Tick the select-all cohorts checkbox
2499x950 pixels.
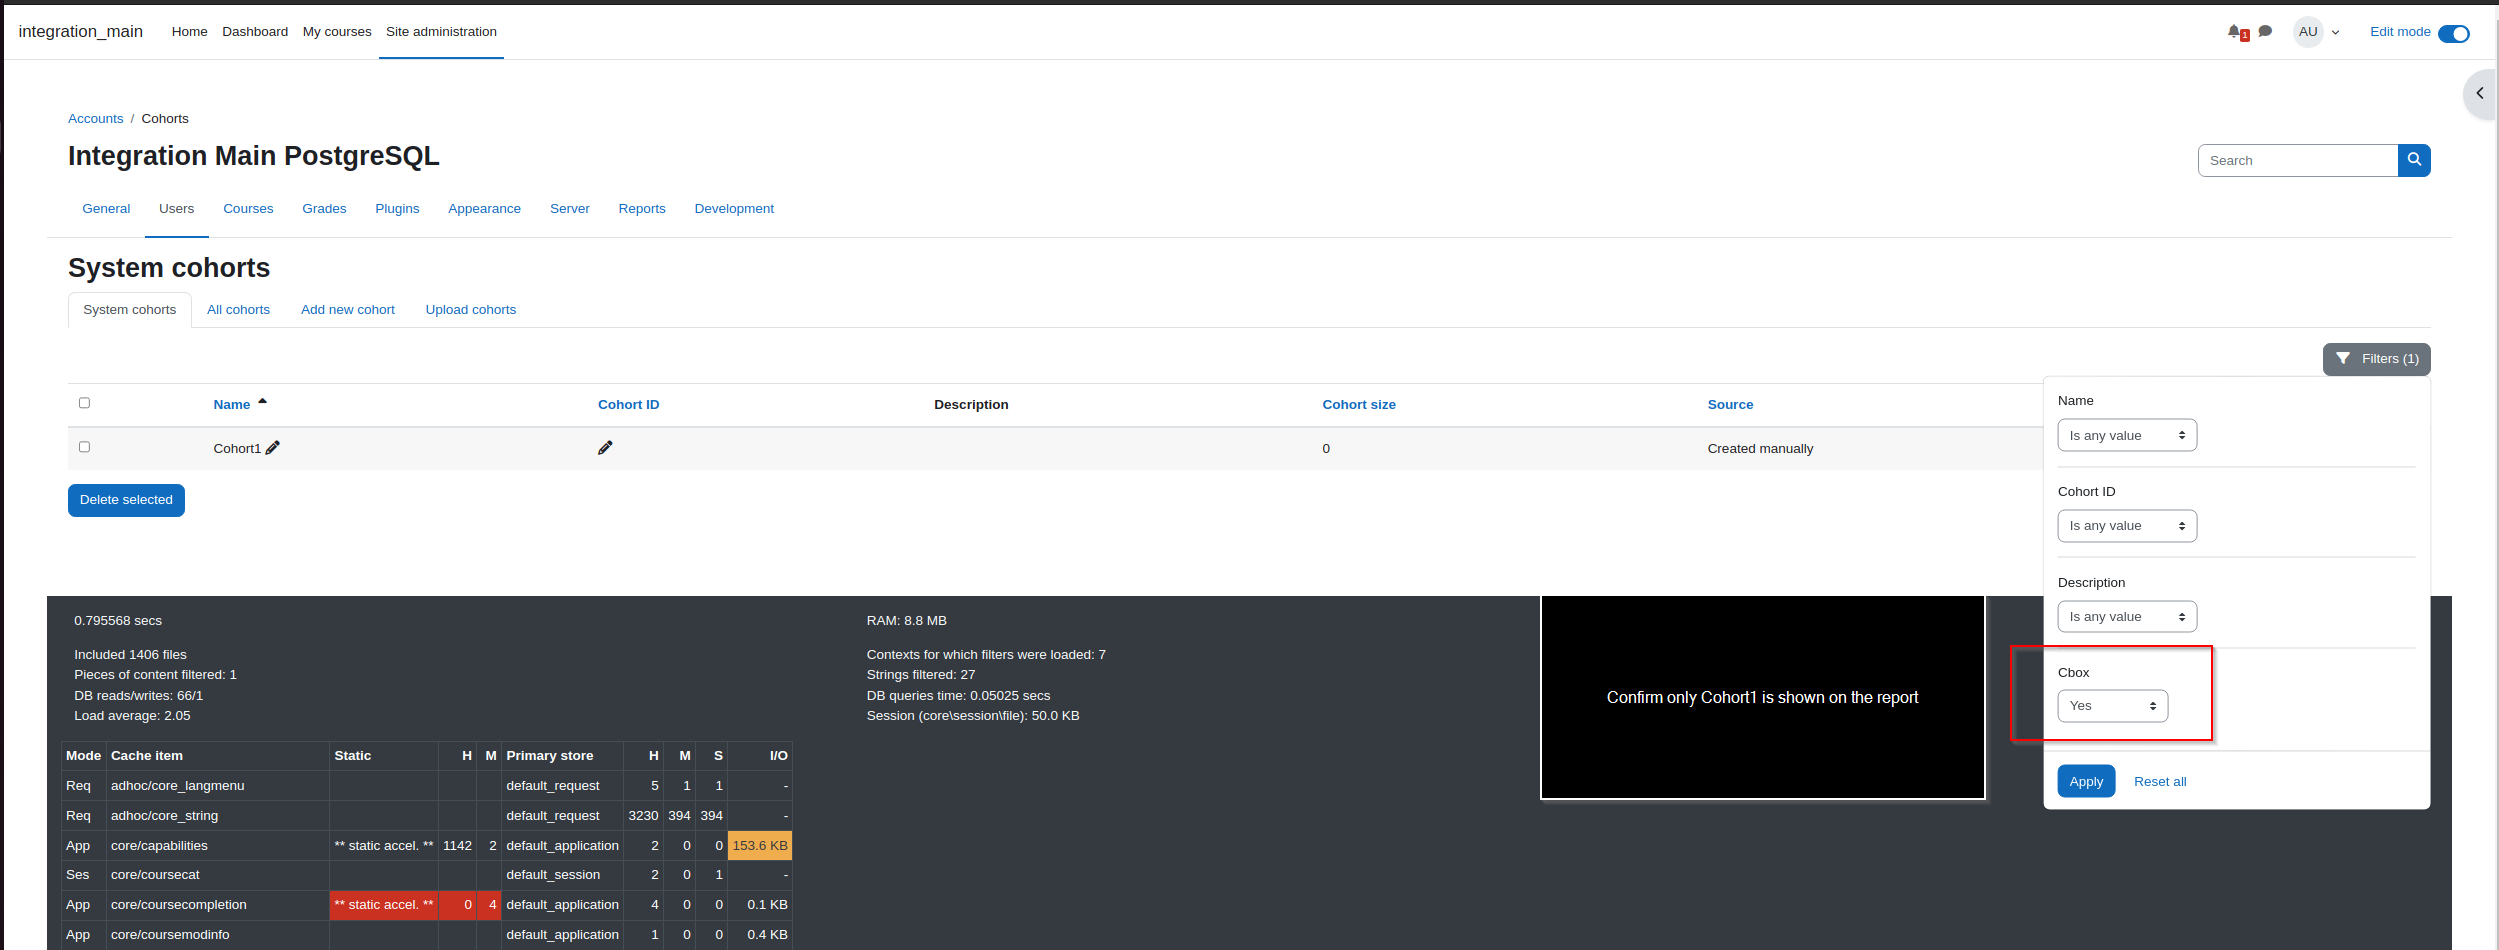tap(84, 403)
